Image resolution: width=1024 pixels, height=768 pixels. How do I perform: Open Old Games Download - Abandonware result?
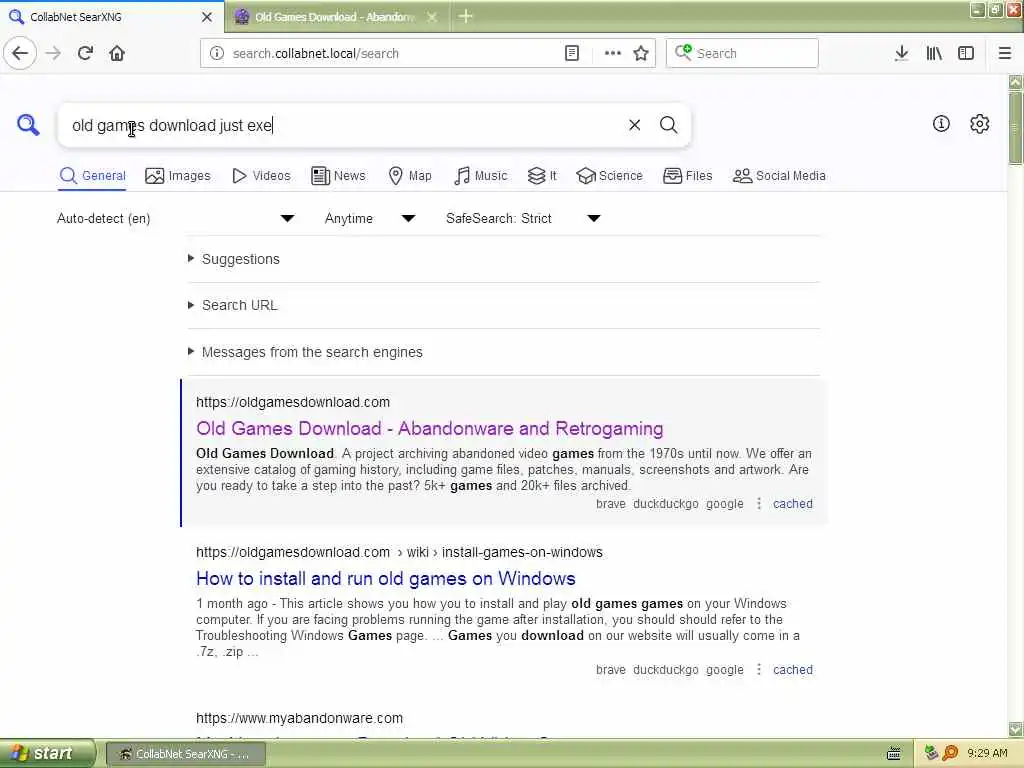tap(430, 428)
